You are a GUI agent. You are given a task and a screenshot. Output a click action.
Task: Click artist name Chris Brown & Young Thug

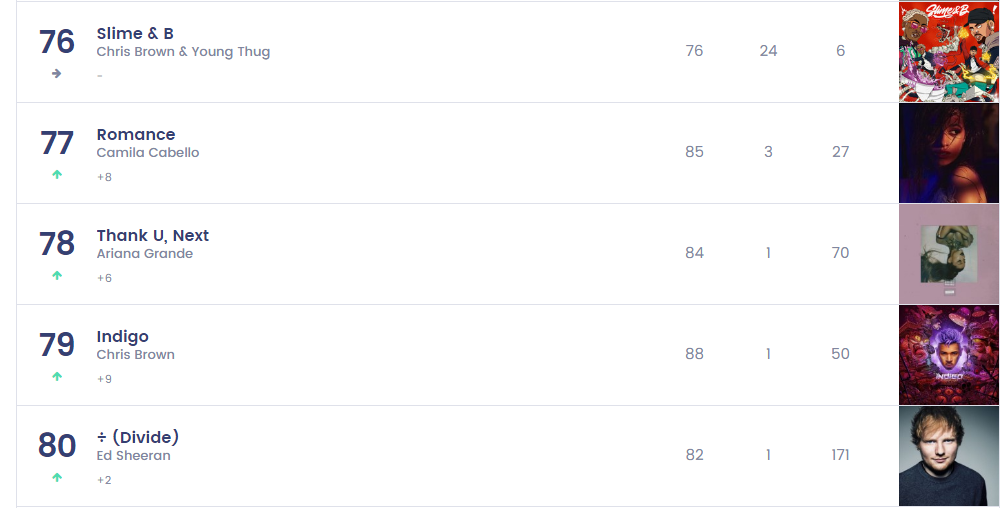click(183, 52)
